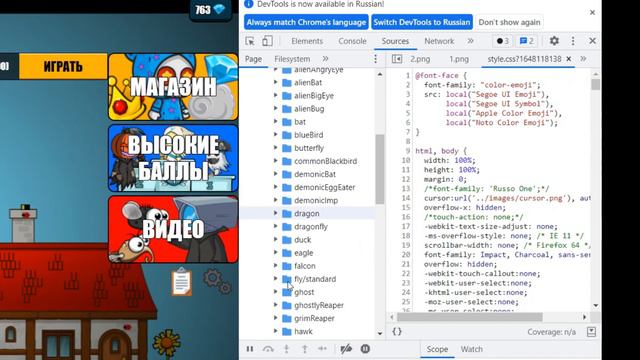Click Don't show again button
This screenshot has height=360, width=640.
509,22
